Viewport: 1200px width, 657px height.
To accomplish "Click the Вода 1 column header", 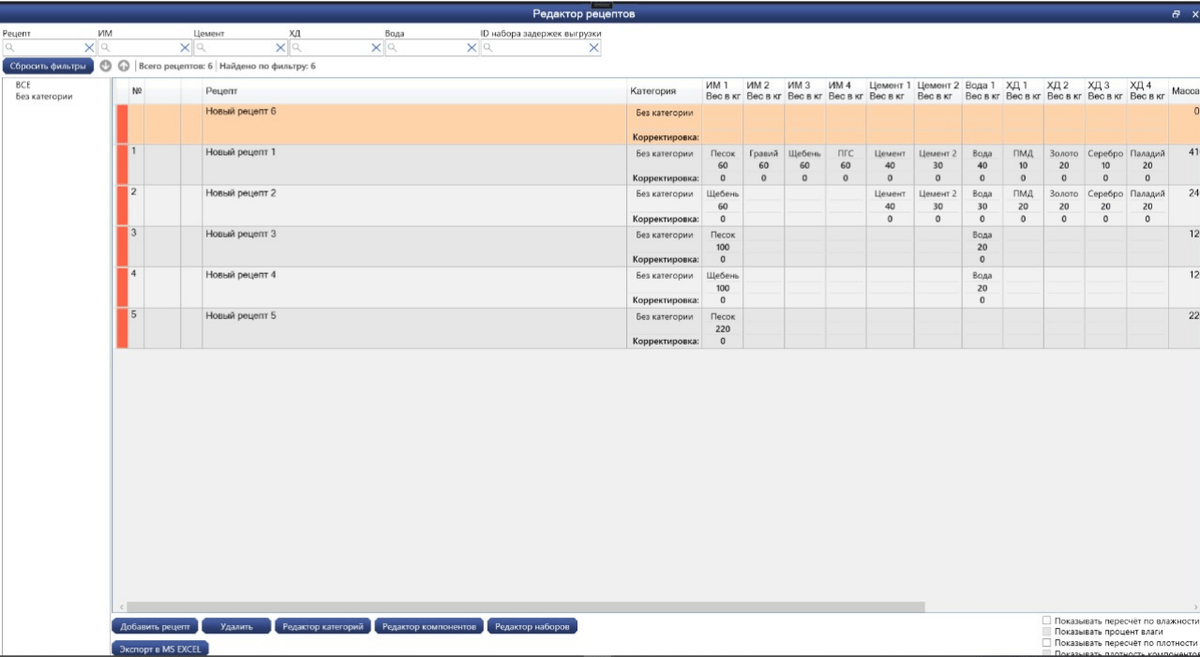I will [982, 91].
